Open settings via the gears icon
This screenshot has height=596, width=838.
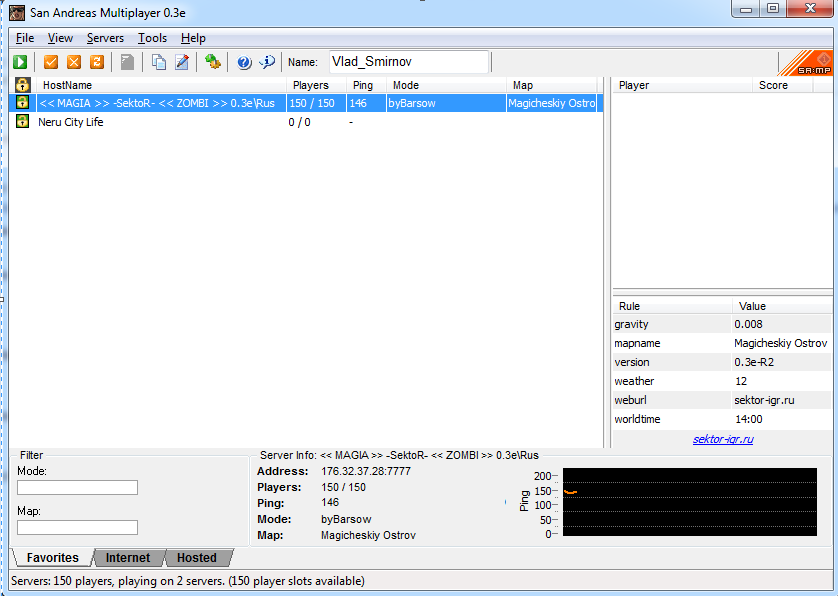click(x=212, y=62)
